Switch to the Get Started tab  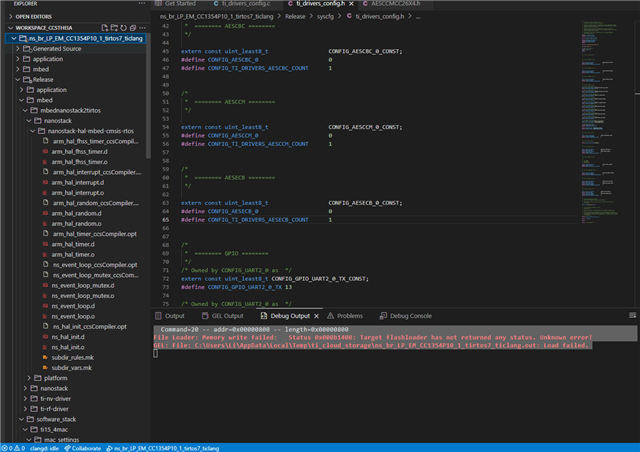pos(180,4)
